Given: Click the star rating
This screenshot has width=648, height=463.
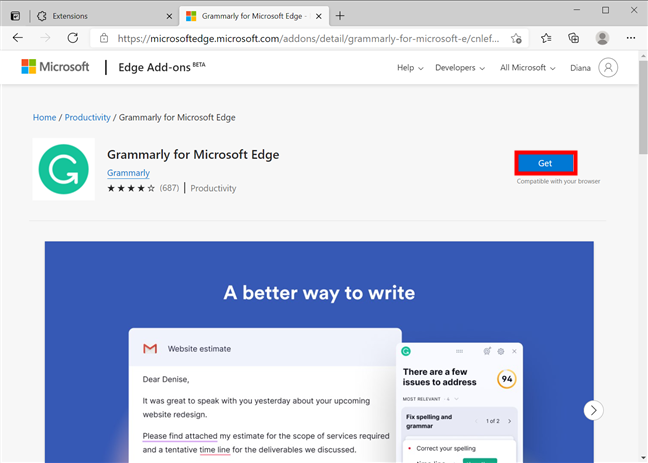Looking at the screenshot, I should pyautogui.click(x=131, y=189).
